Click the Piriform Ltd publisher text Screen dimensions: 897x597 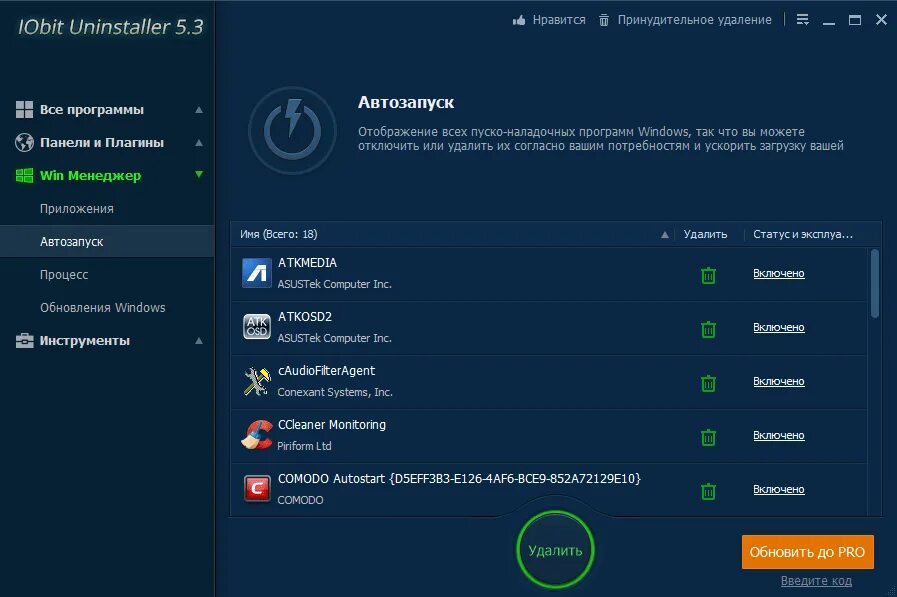(x=304, y=446)
